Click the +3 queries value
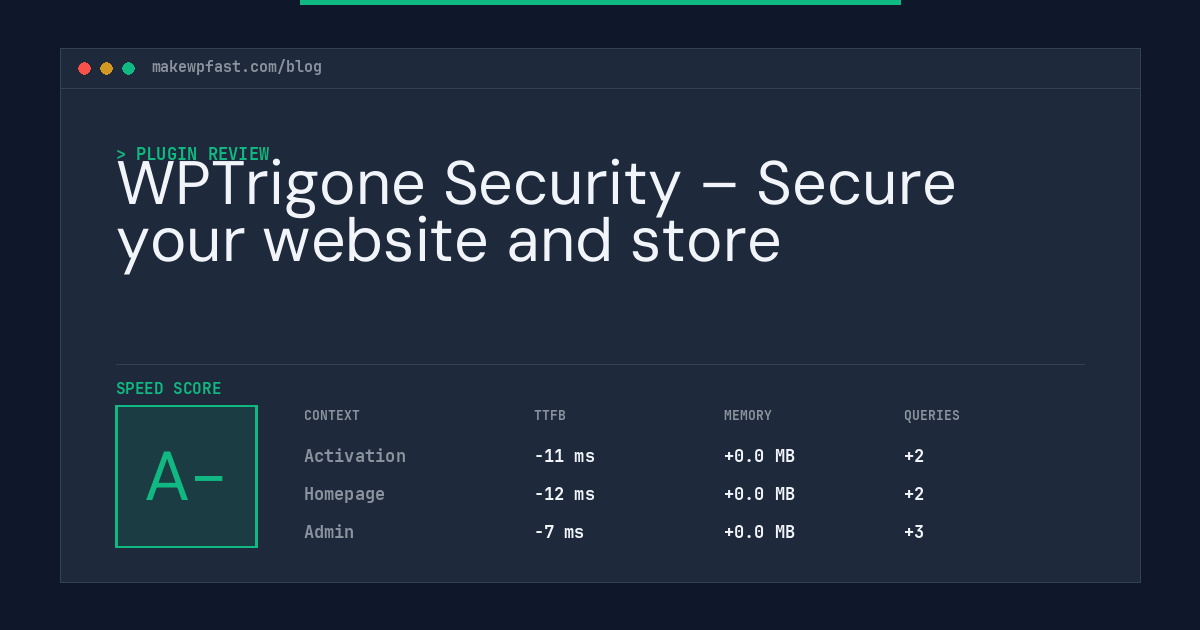This screenshot has width=1200, height=630. [914, 532]
